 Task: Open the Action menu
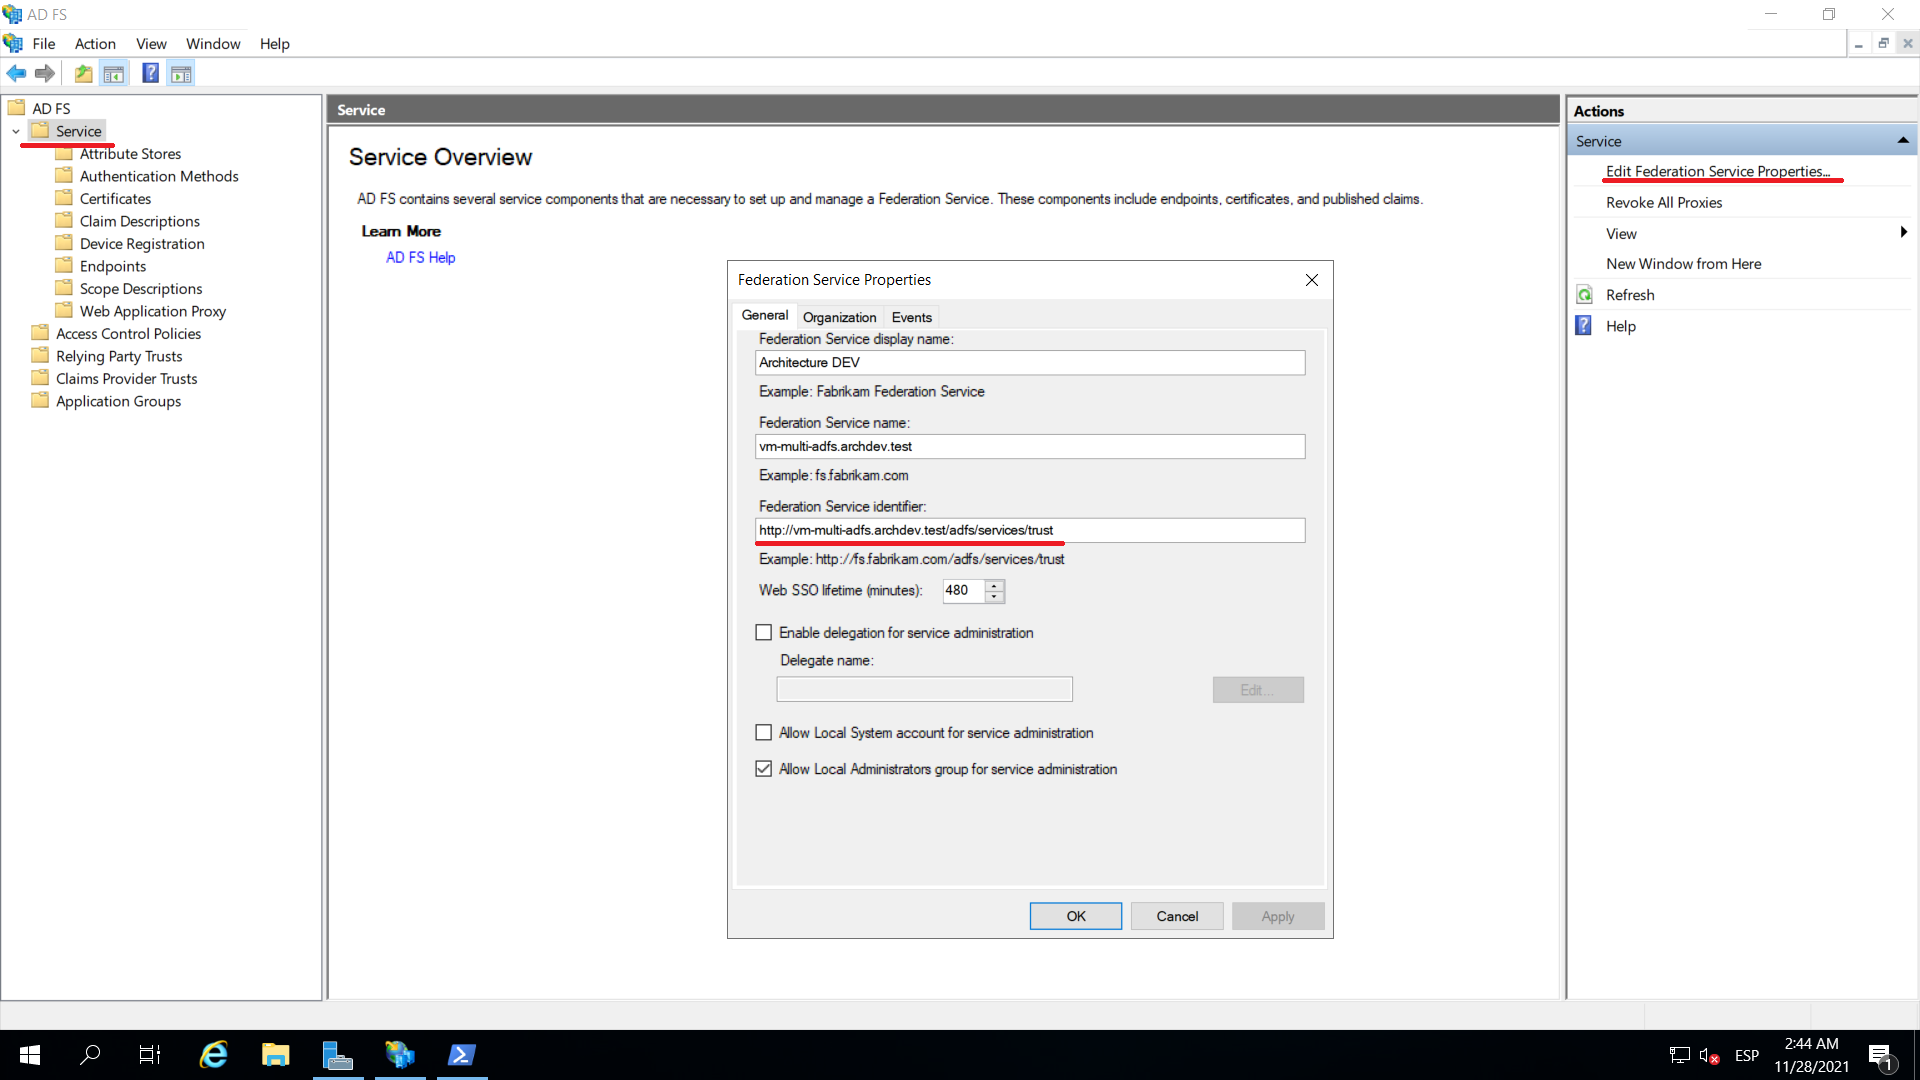click(x=95, y=44)
